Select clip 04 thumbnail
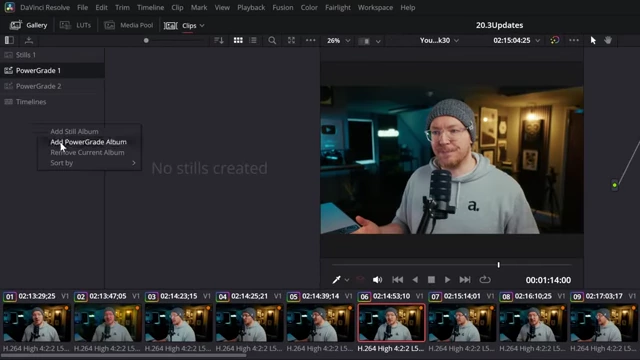640x360 pixels. (x=249, y=322)
